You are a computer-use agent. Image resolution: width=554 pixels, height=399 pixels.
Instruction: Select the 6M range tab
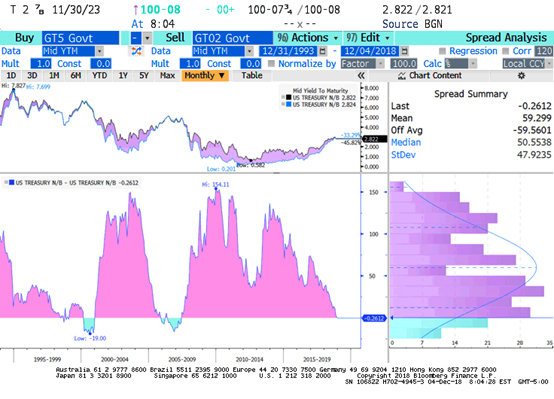(x=76, y=76)
